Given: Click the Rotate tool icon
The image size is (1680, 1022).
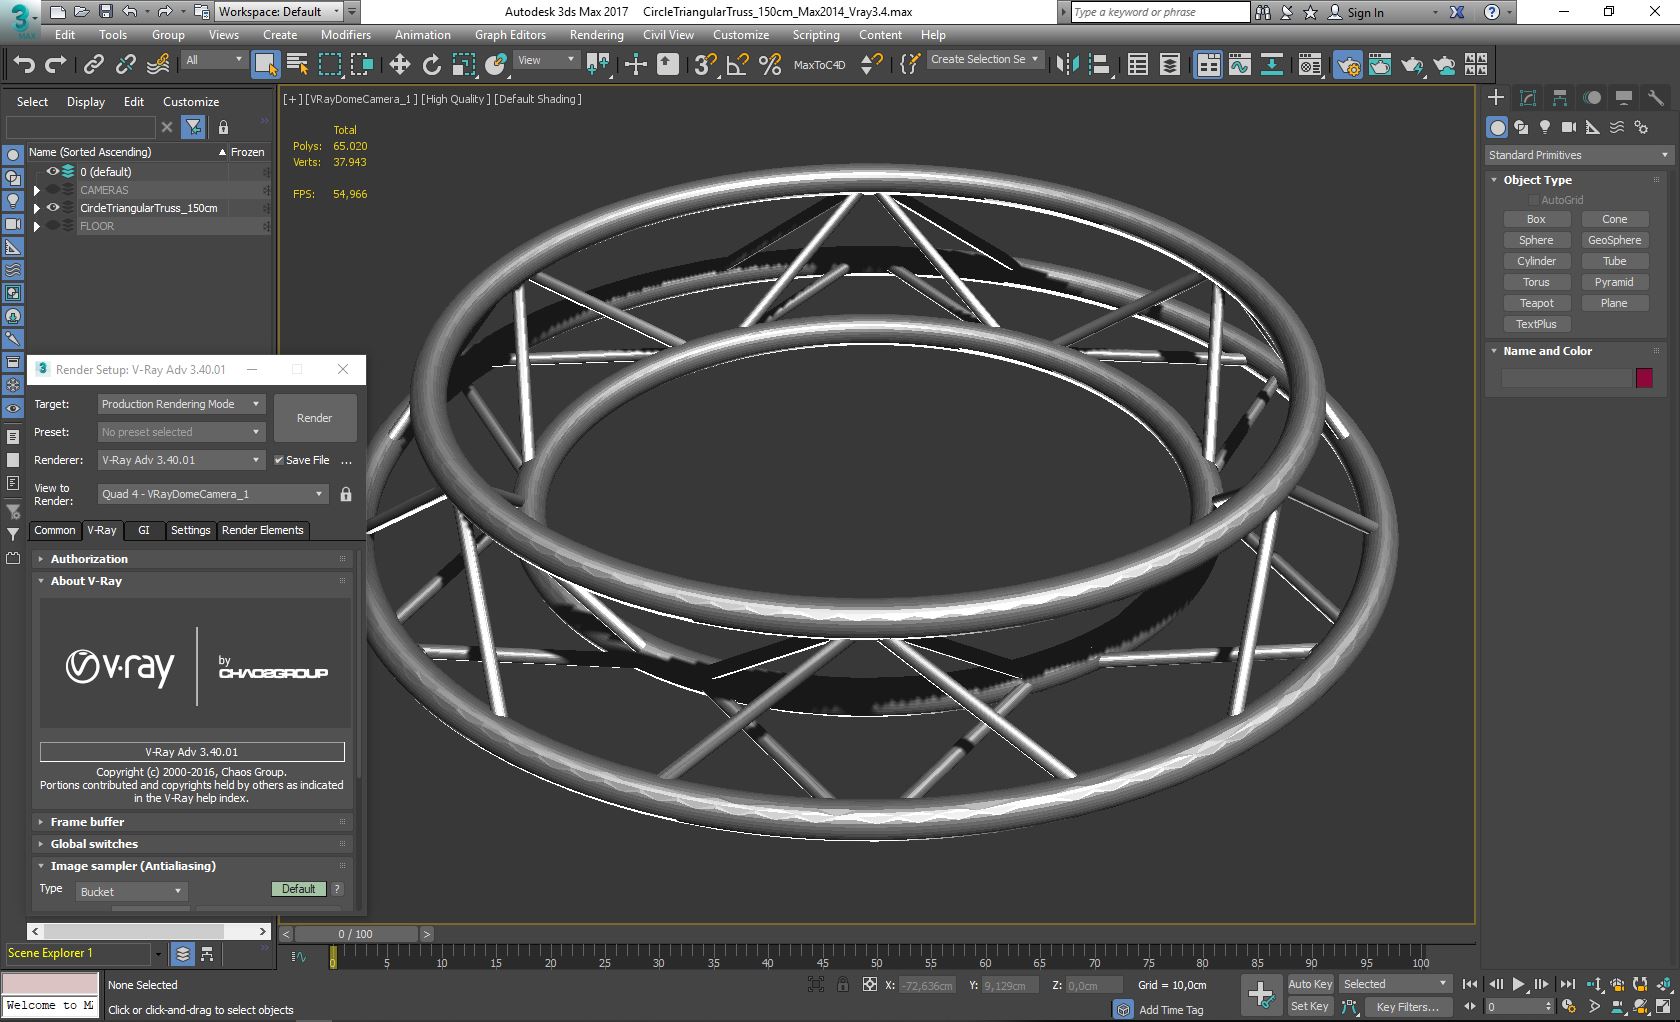Looking at the screenshot, I should point(431,65).
